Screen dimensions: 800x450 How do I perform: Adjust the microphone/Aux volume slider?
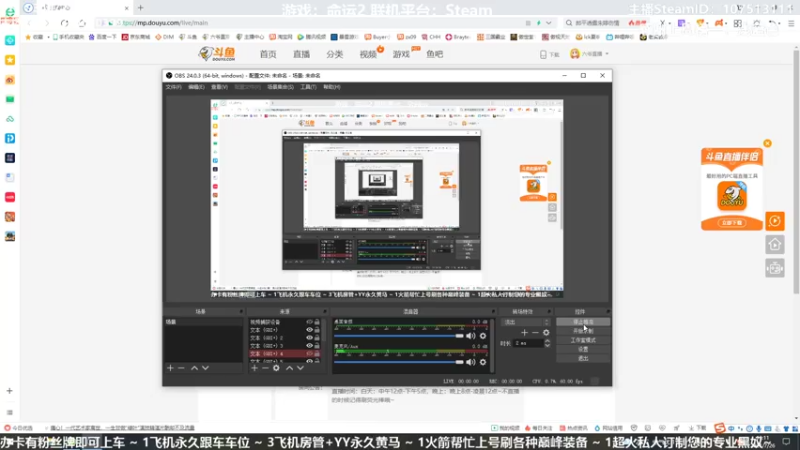point(398,362)
